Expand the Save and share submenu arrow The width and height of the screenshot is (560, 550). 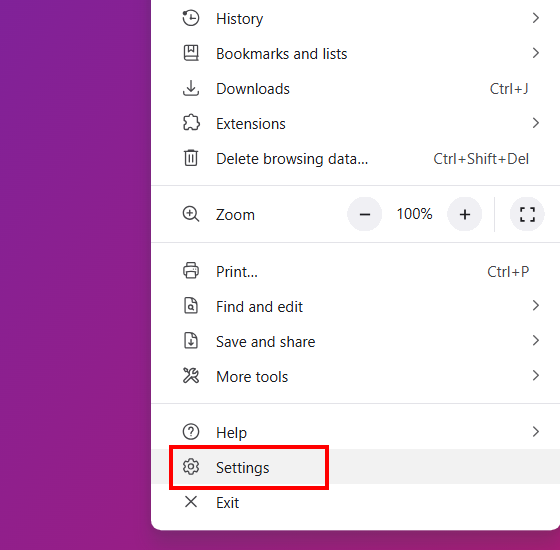tap(535, 340)
